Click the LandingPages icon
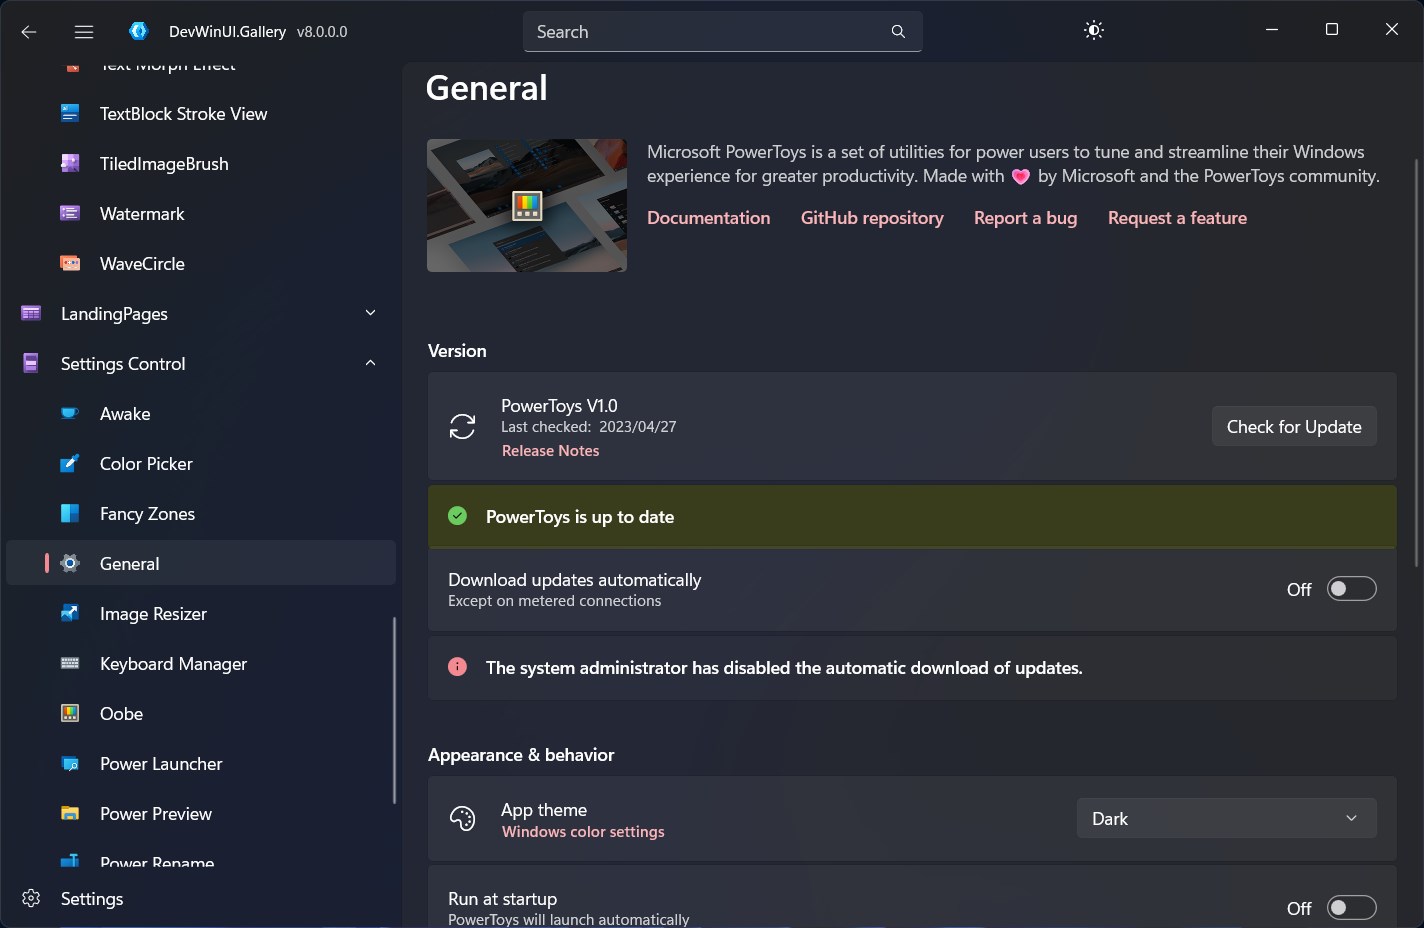Screen dimensions: 1424x928 pos(31,314)
